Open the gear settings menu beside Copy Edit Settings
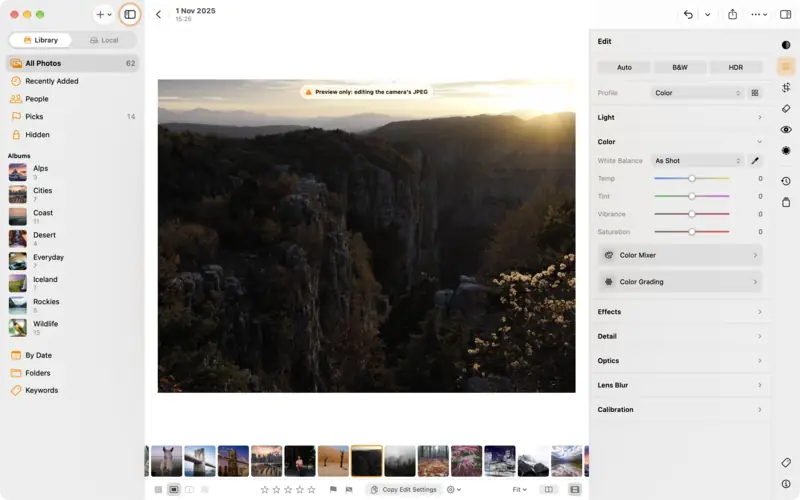800x500 pixels. (x=454, y=490)
